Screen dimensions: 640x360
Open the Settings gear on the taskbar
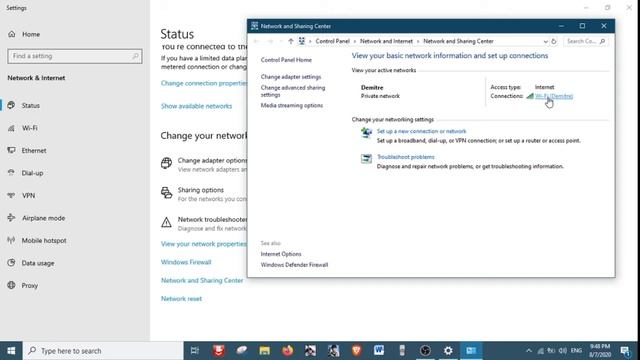[448, 351]
